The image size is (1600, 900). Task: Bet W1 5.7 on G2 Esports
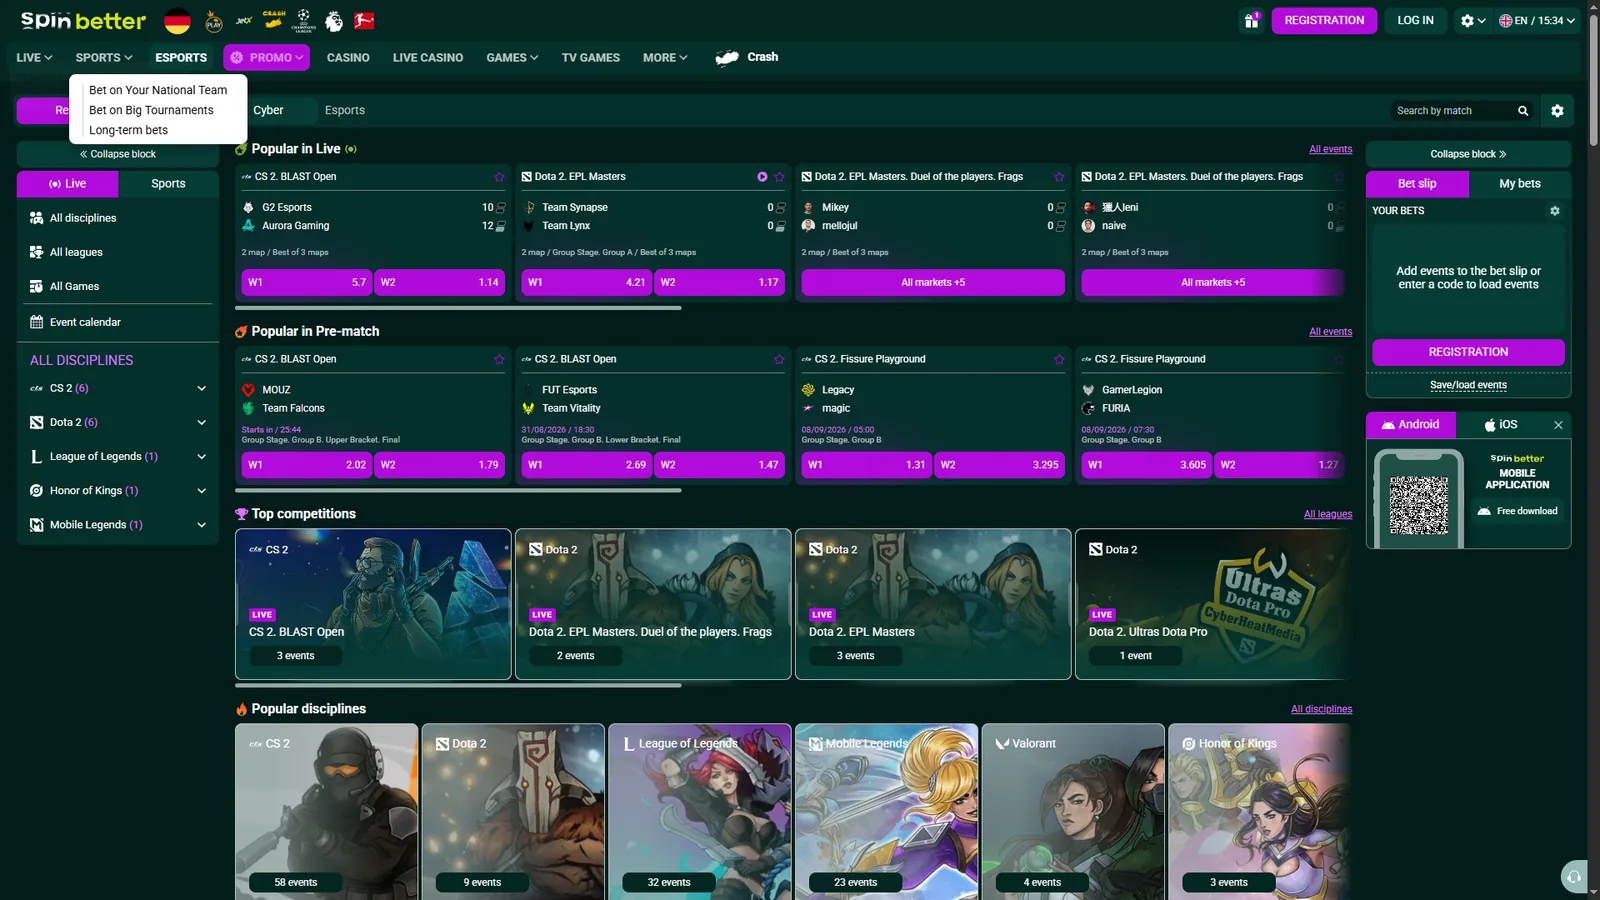pyautogui.click(x=306, y=283)
